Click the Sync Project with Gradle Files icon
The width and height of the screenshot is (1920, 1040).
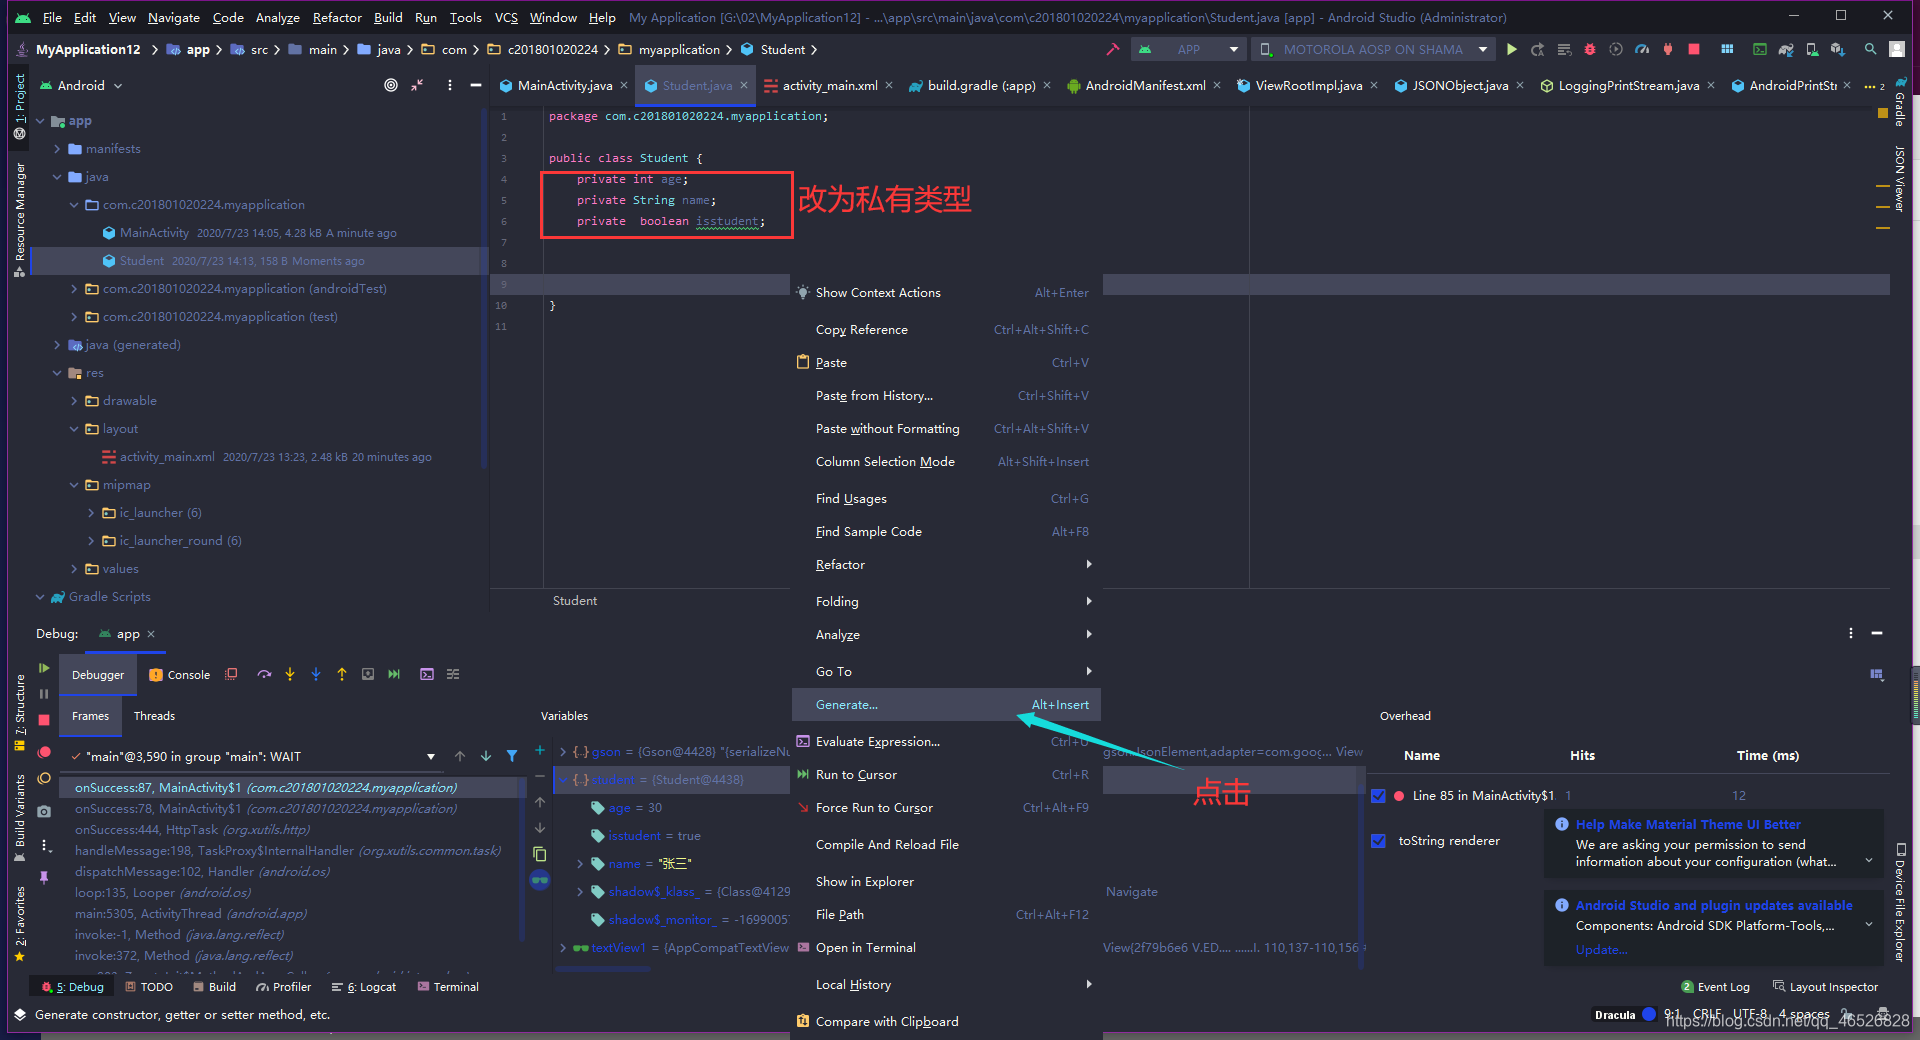[x=1786, y=49]
